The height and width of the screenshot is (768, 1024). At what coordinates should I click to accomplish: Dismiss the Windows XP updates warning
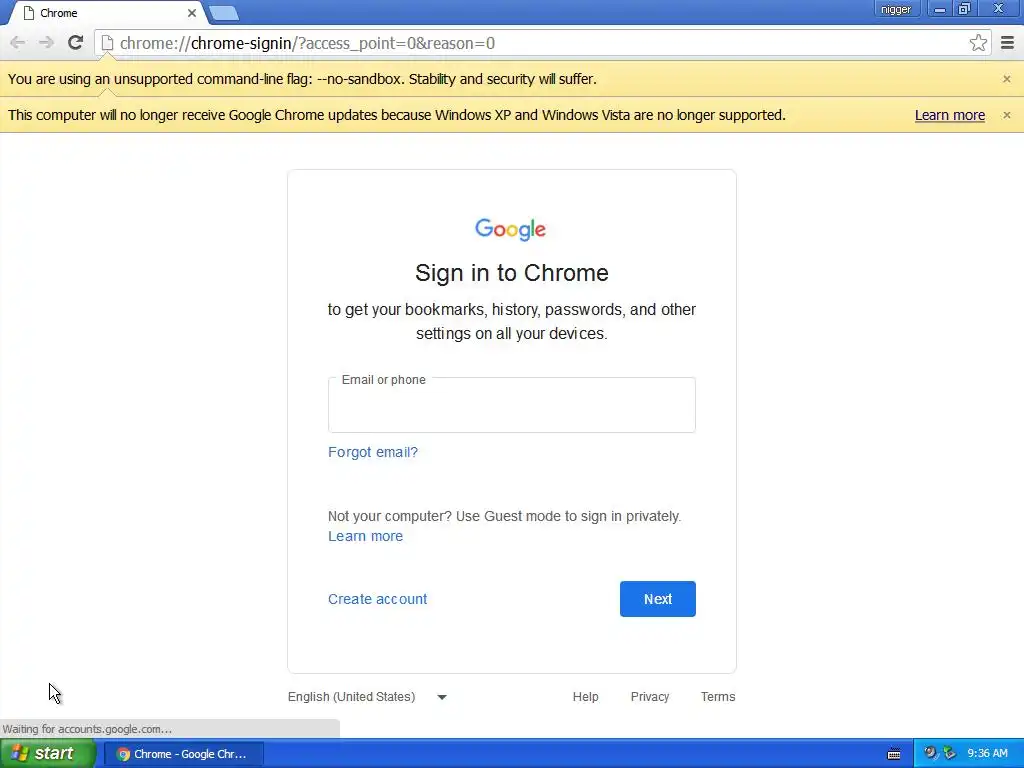[1006, 115]
